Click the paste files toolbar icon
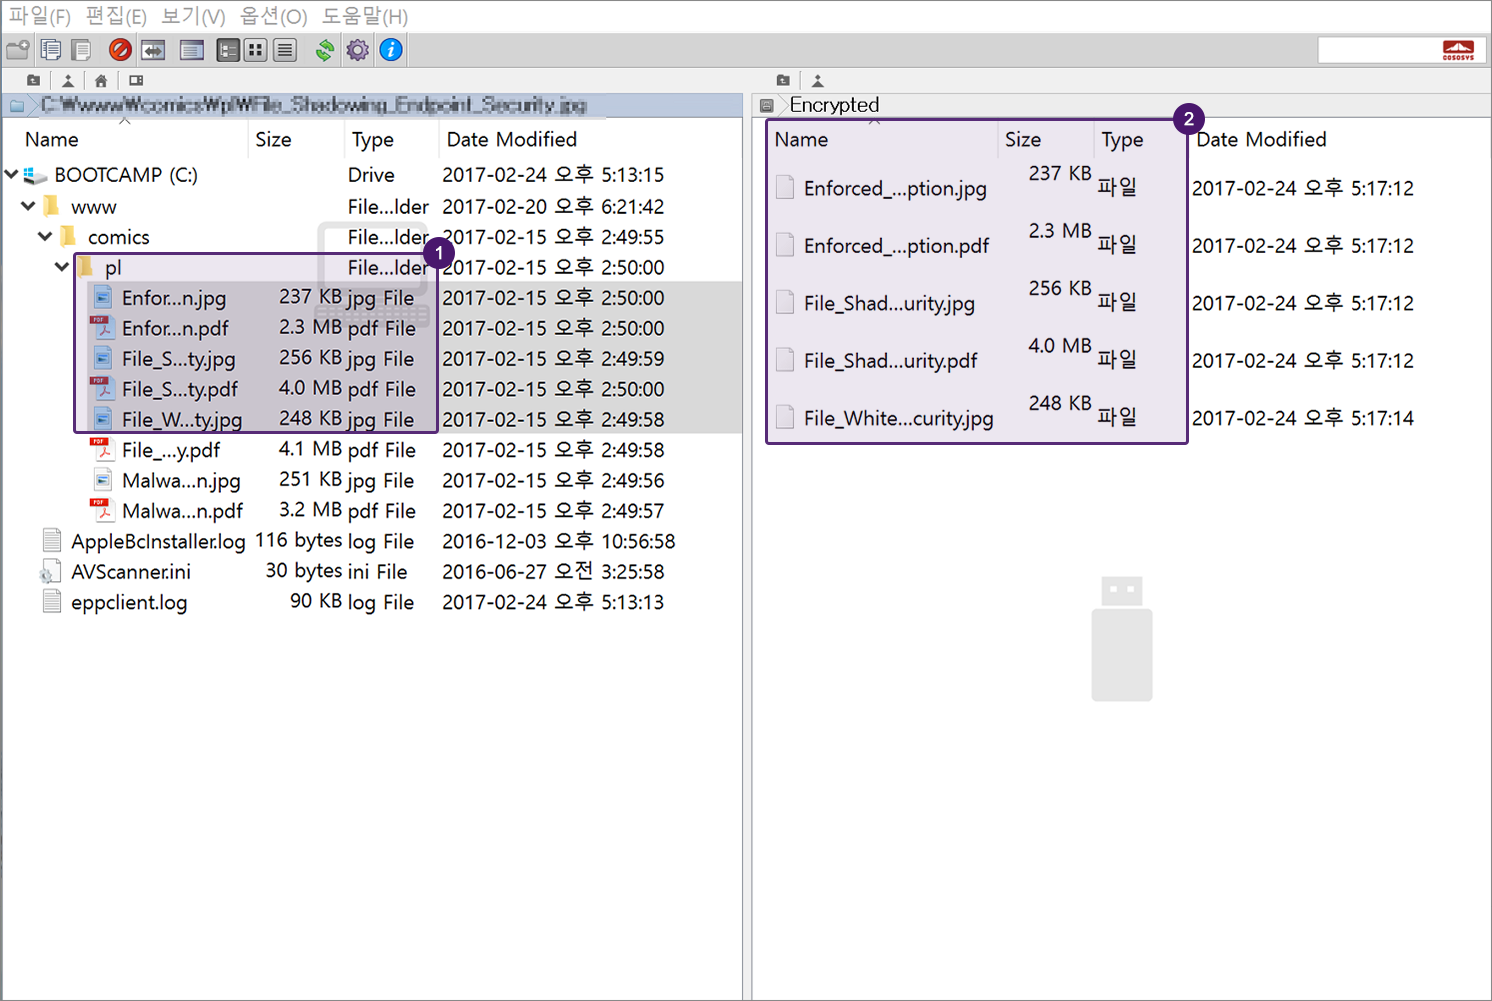The height and width of the screenshot is (1001, 1492). 82,50
